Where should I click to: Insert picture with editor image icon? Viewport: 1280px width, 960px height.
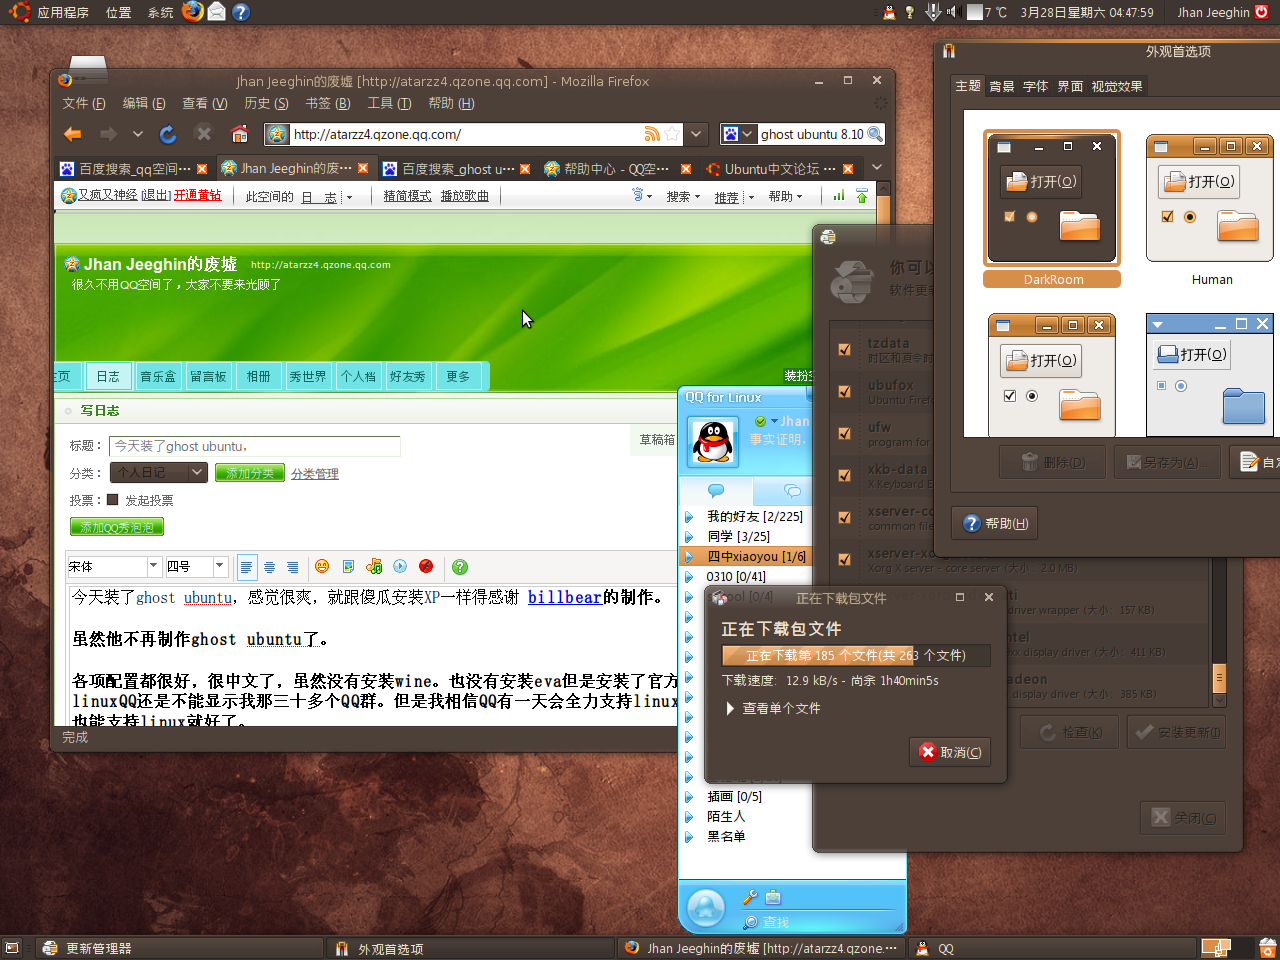(348, 566)
